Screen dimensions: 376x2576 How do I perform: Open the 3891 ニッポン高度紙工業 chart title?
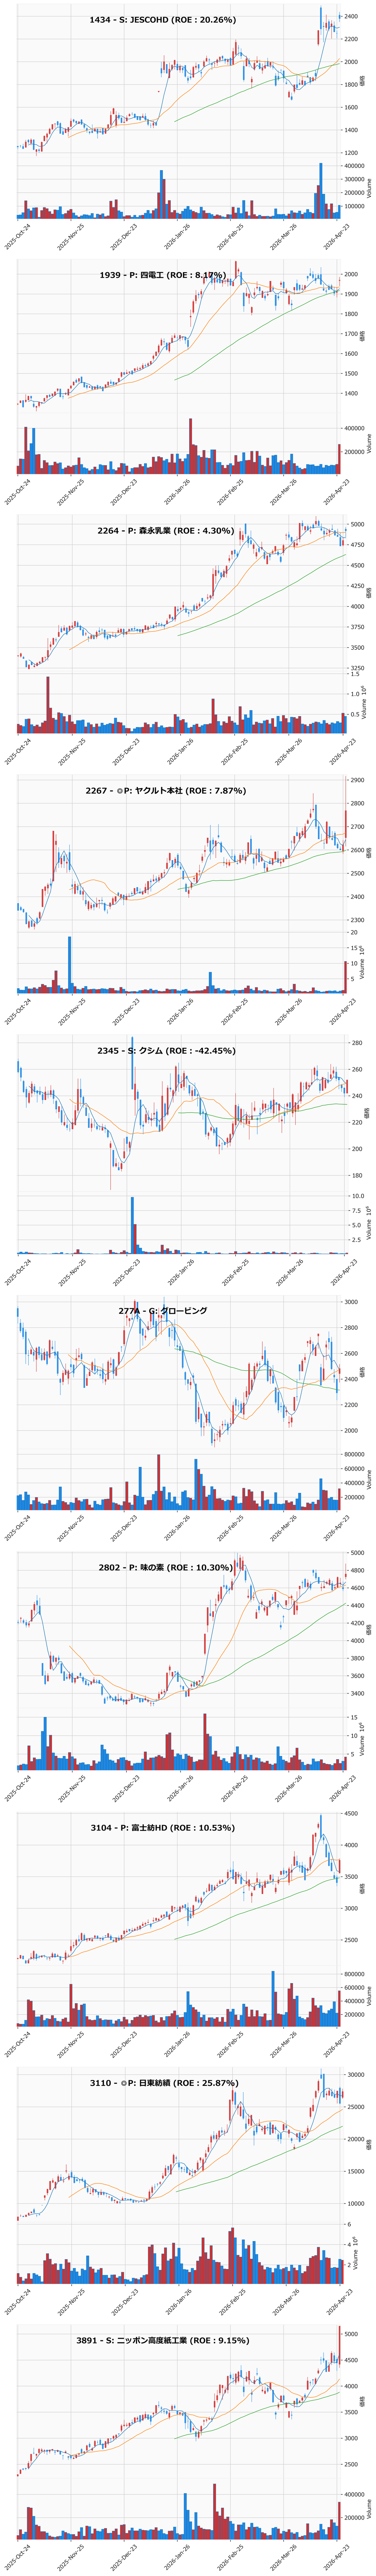(162, 2341)
